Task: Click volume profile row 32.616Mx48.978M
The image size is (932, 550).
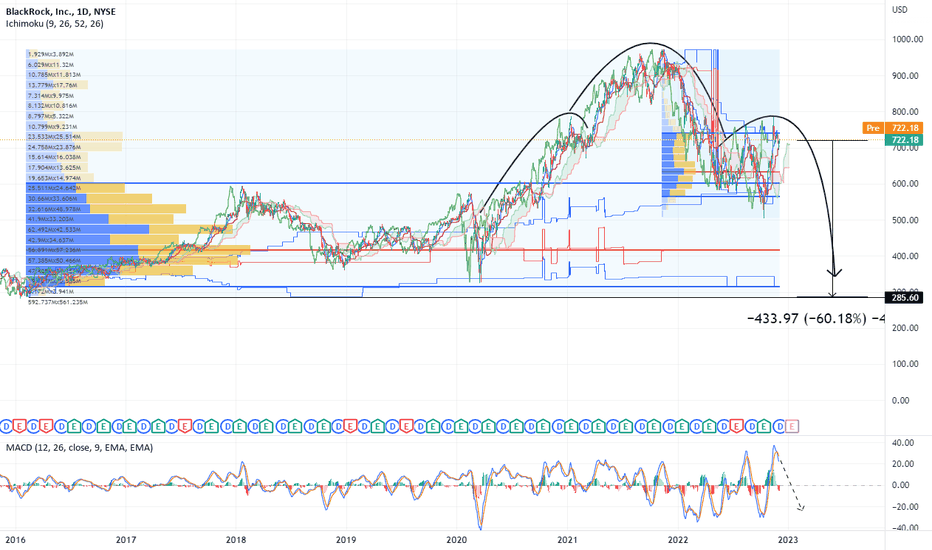Action: pos(54,209)
